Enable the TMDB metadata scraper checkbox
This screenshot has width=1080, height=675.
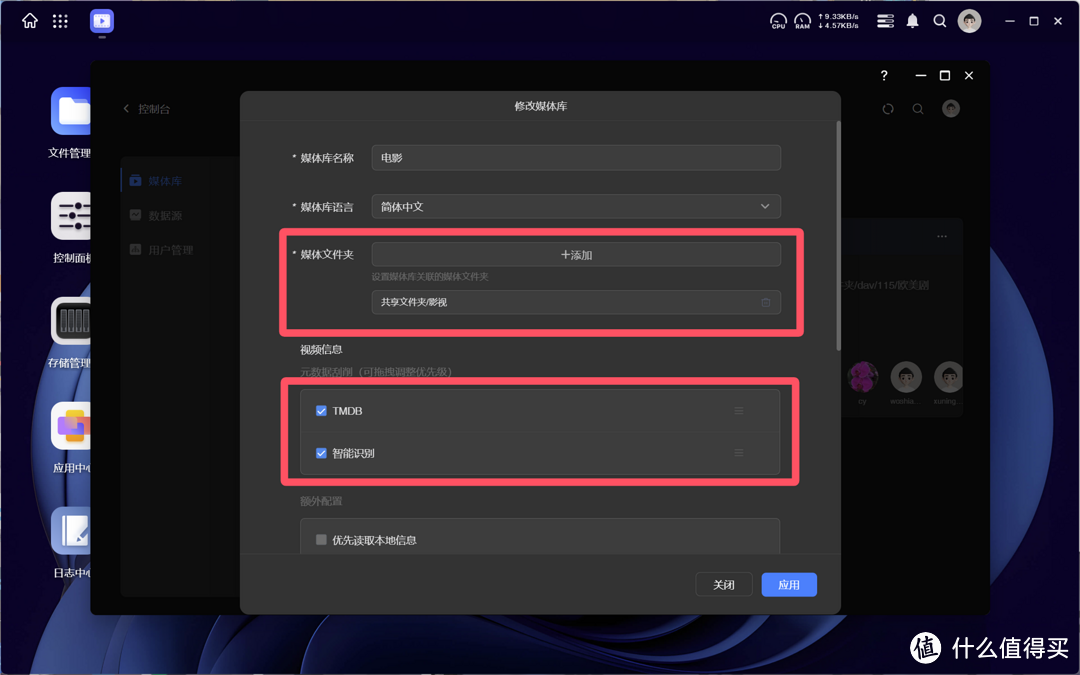(x=321, y=410)
